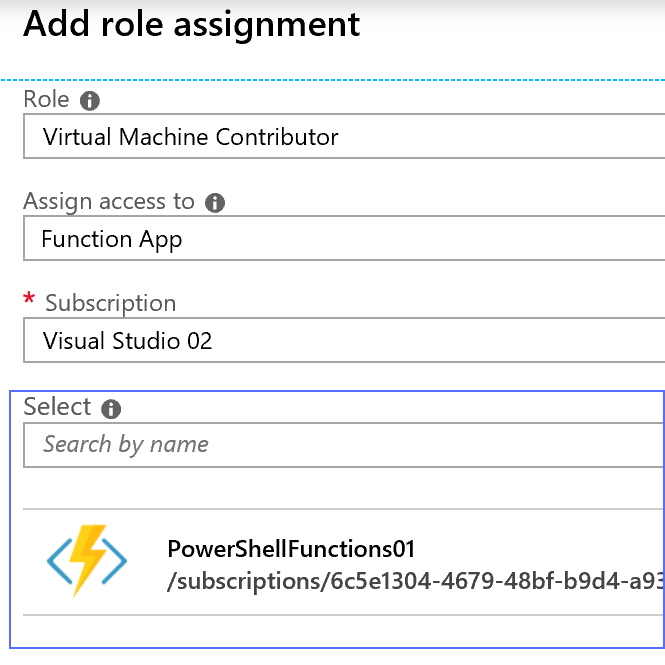This screenshot has width=665, height=665.
Task: Click the Search by name input field
Action: 344,444
